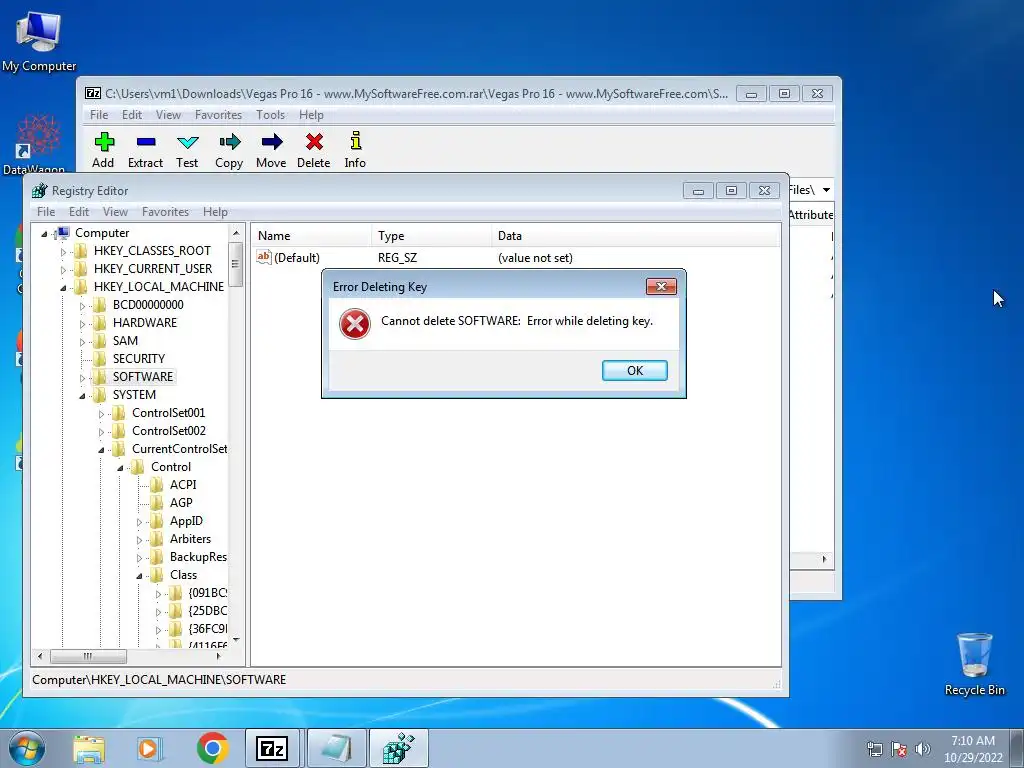Click the Registry Editor title bar icon
This screenshot has width=1024, height=768.
(x=40, y=191)
